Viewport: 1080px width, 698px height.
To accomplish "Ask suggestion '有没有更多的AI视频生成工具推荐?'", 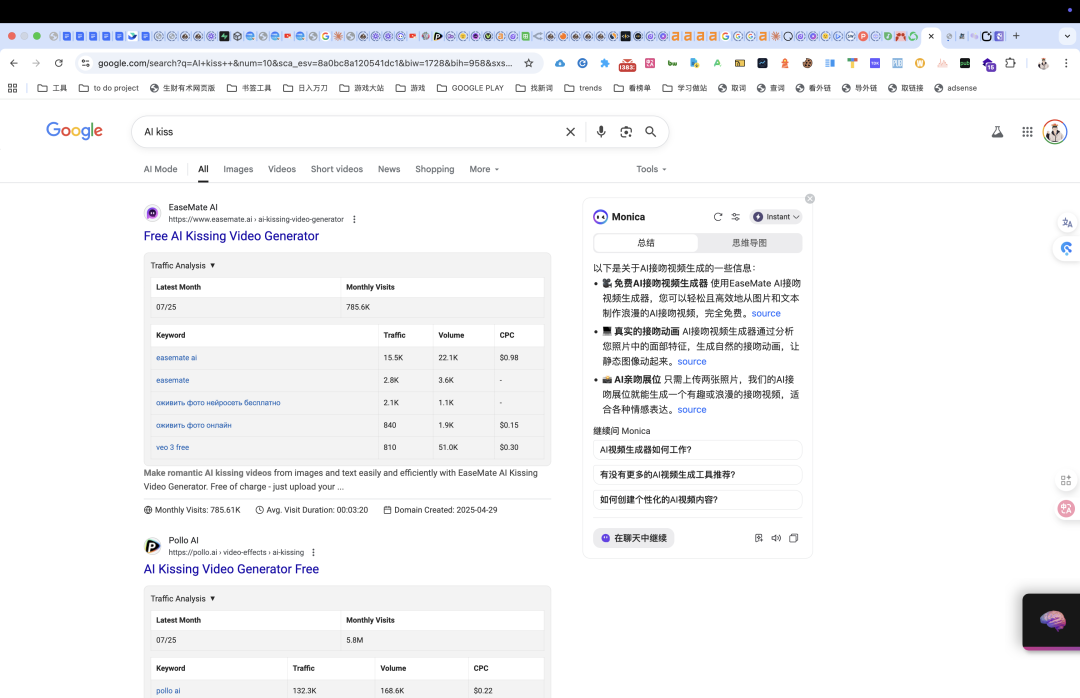I will 698,475.
